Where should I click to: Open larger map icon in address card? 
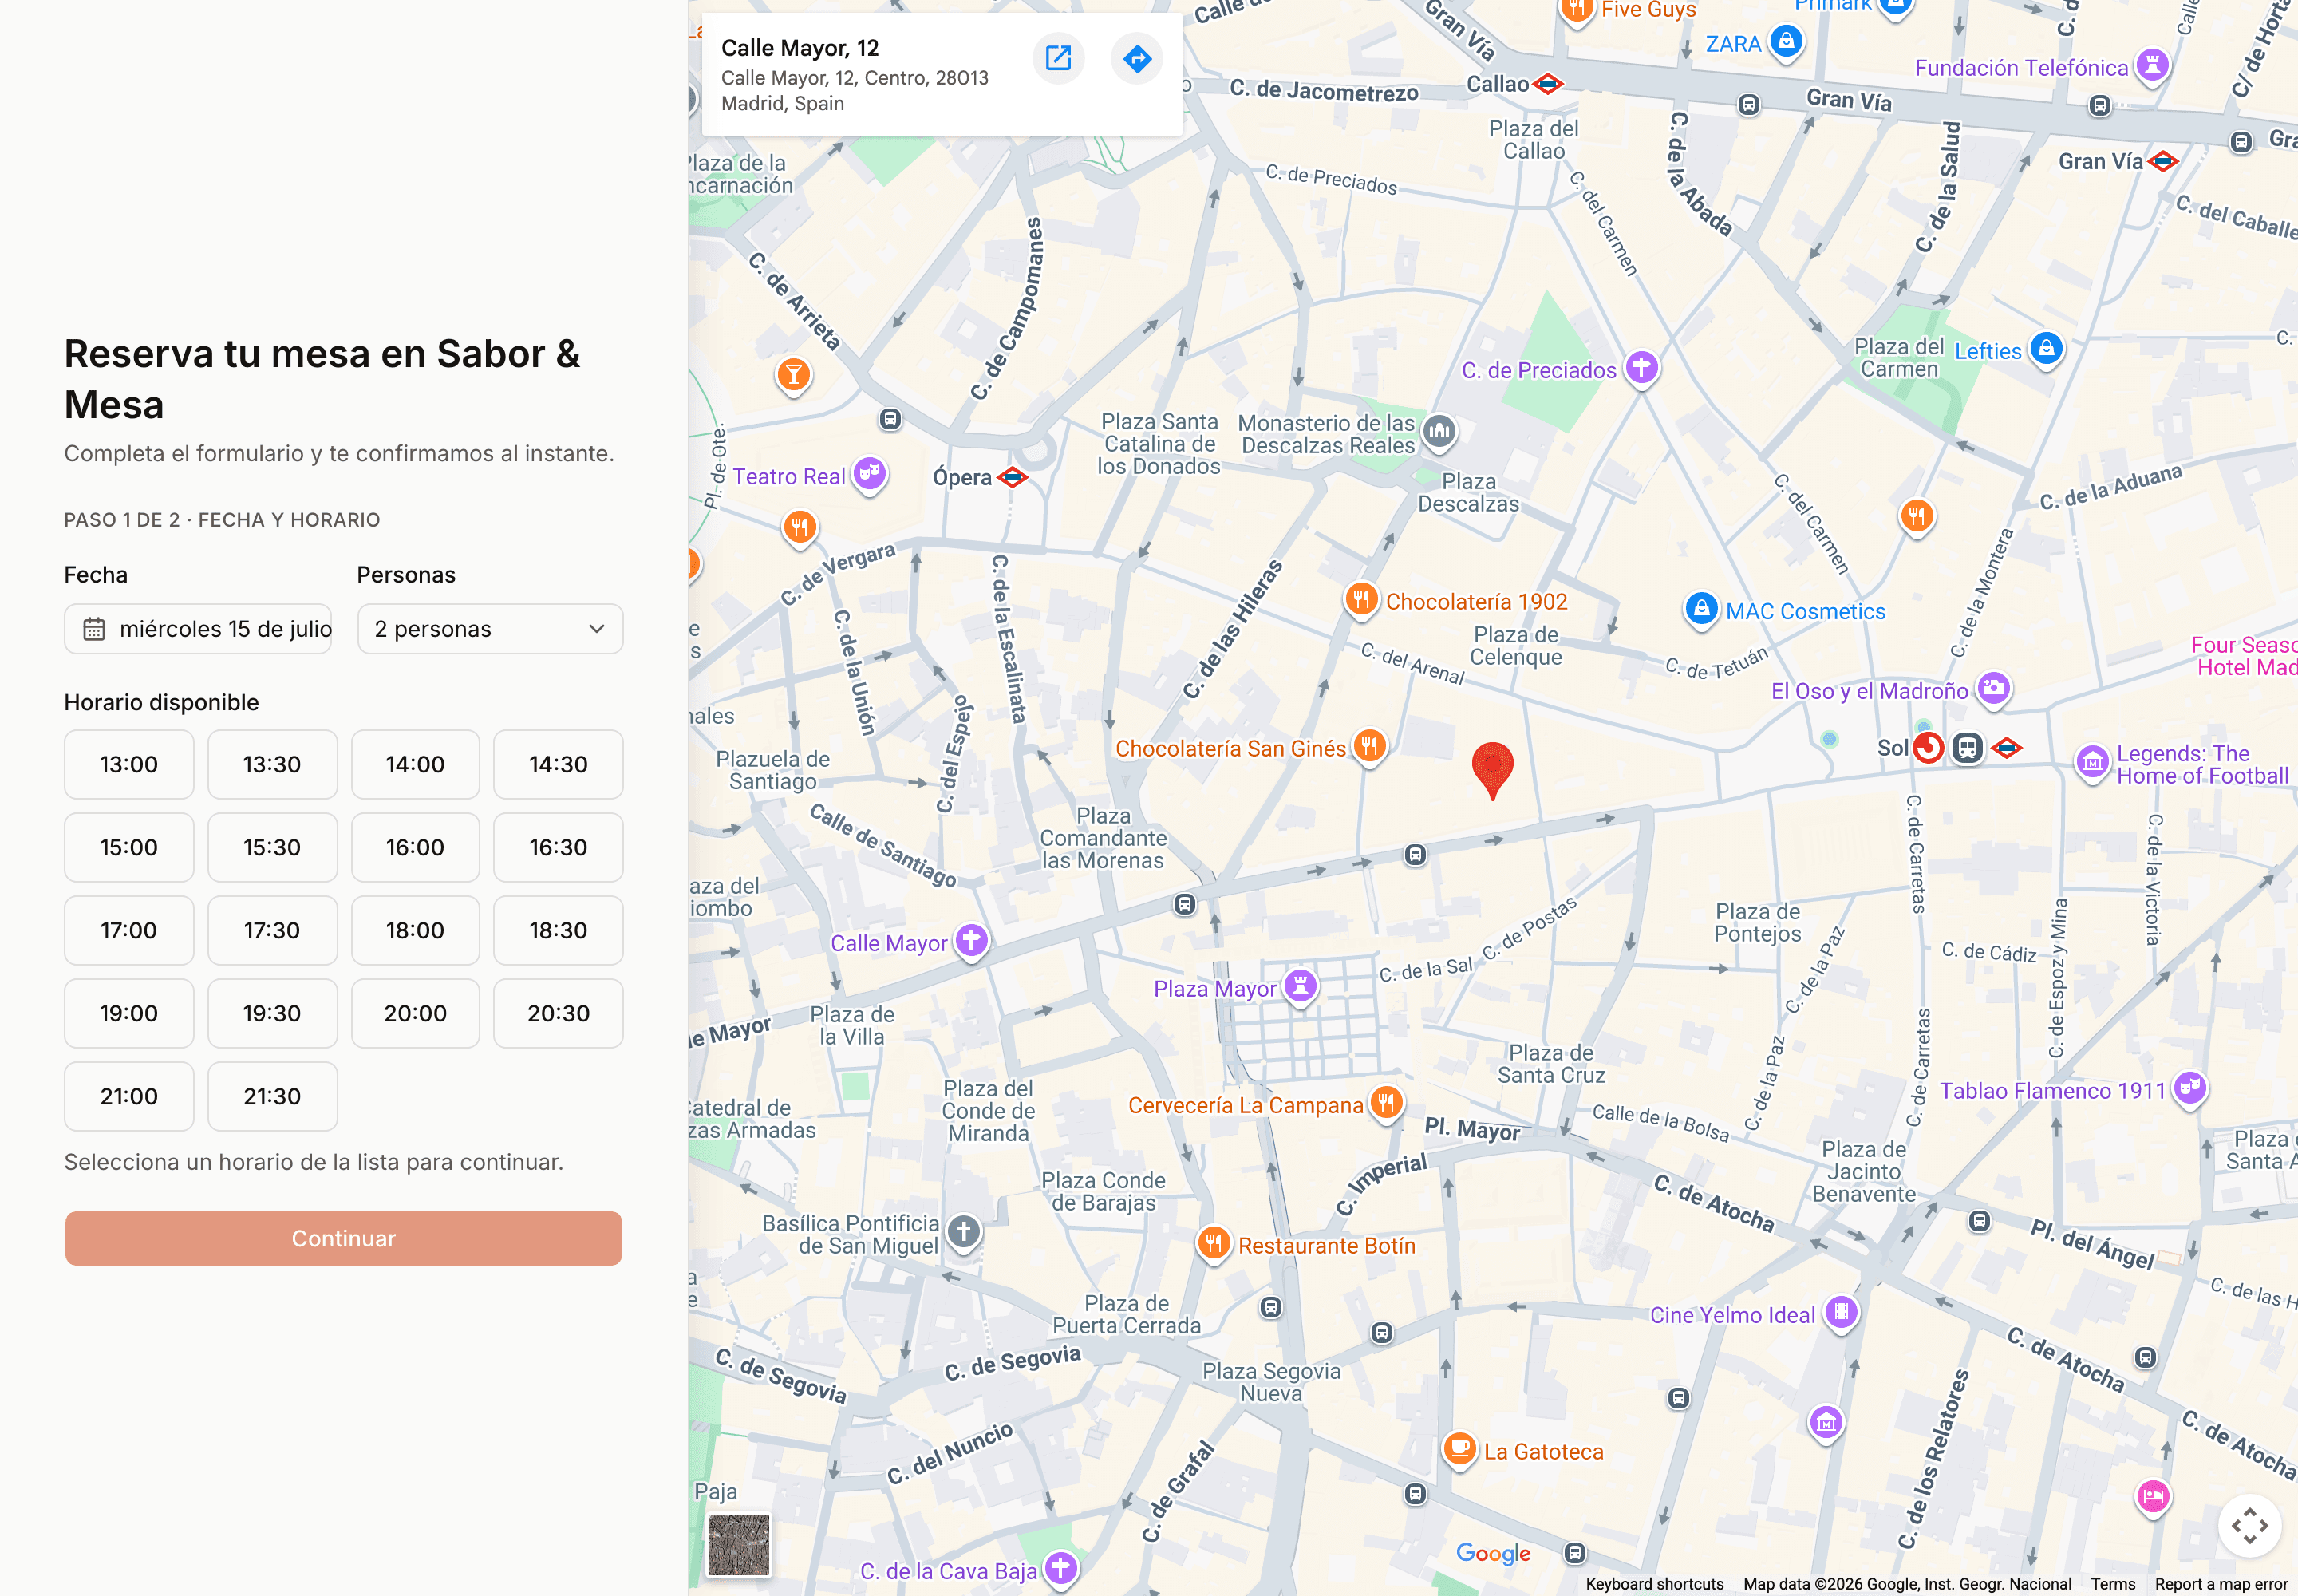coord(1058,58)
